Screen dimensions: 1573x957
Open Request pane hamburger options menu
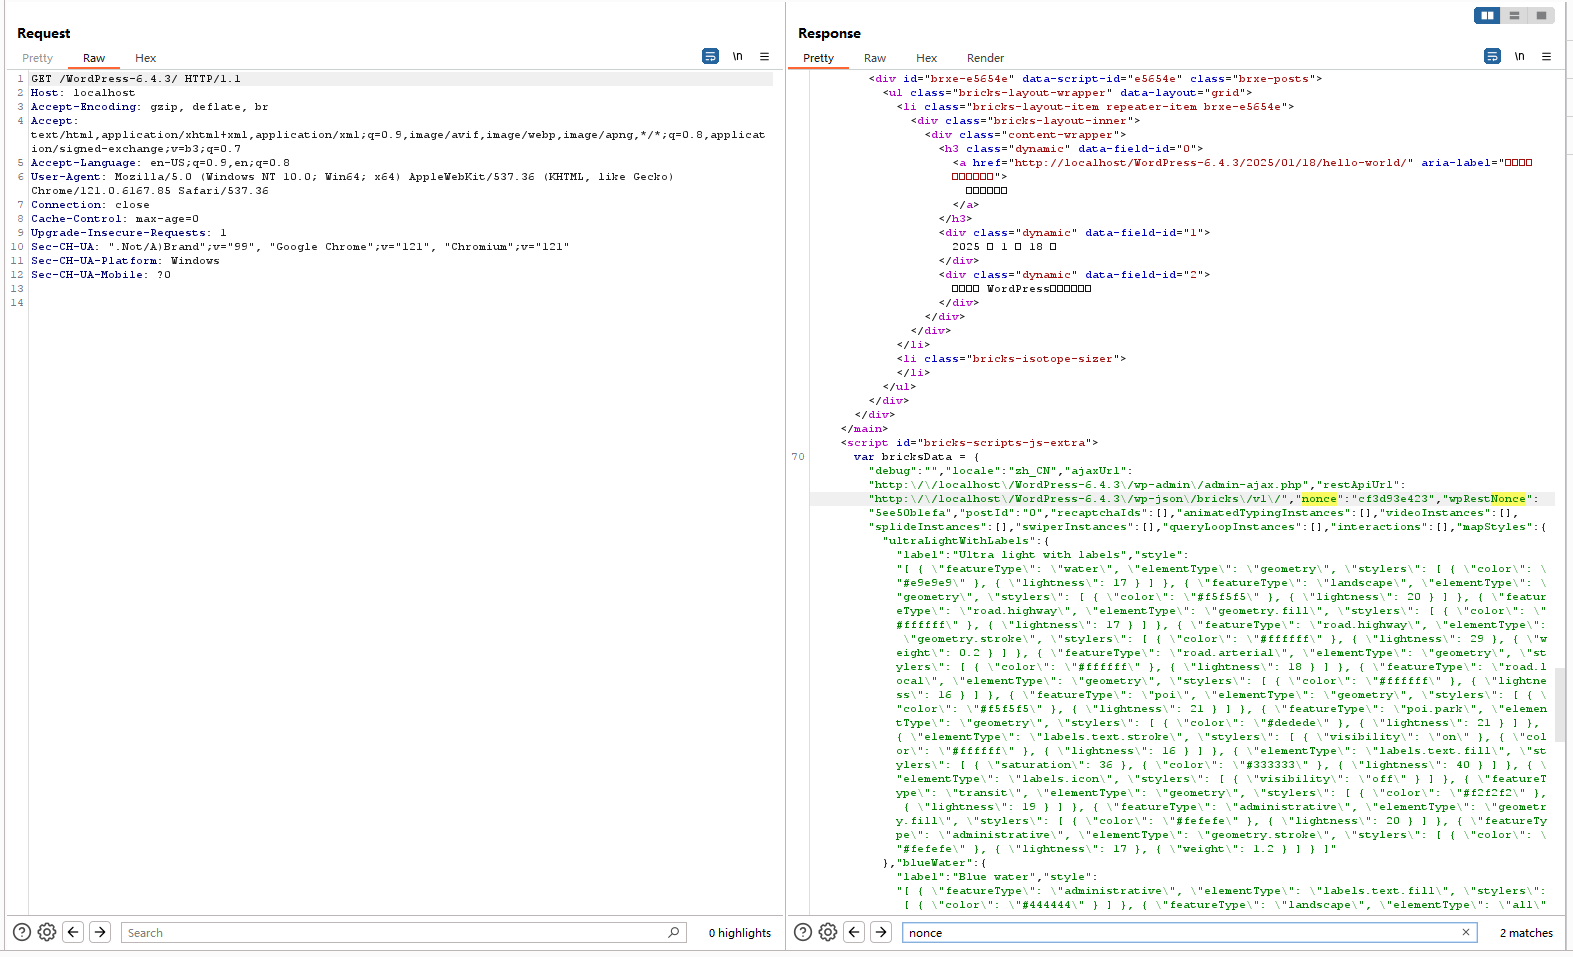(x=764, y=57)
